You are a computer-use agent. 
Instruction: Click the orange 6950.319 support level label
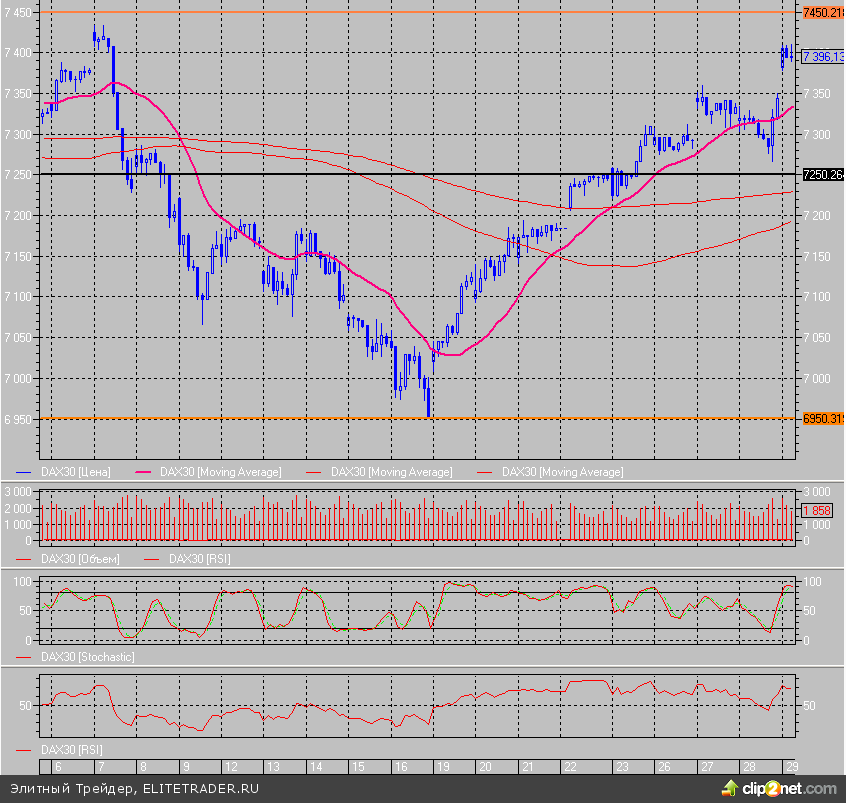point(822,419)
